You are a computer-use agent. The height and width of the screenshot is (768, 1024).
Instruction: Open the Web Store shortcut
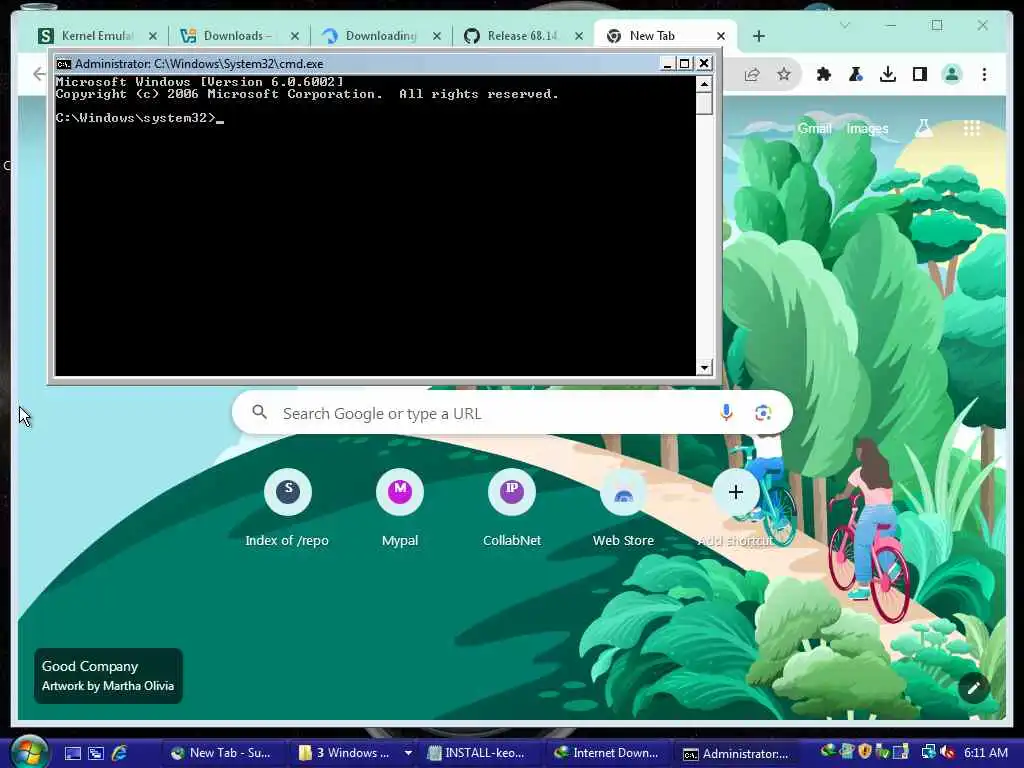point(624,507)
